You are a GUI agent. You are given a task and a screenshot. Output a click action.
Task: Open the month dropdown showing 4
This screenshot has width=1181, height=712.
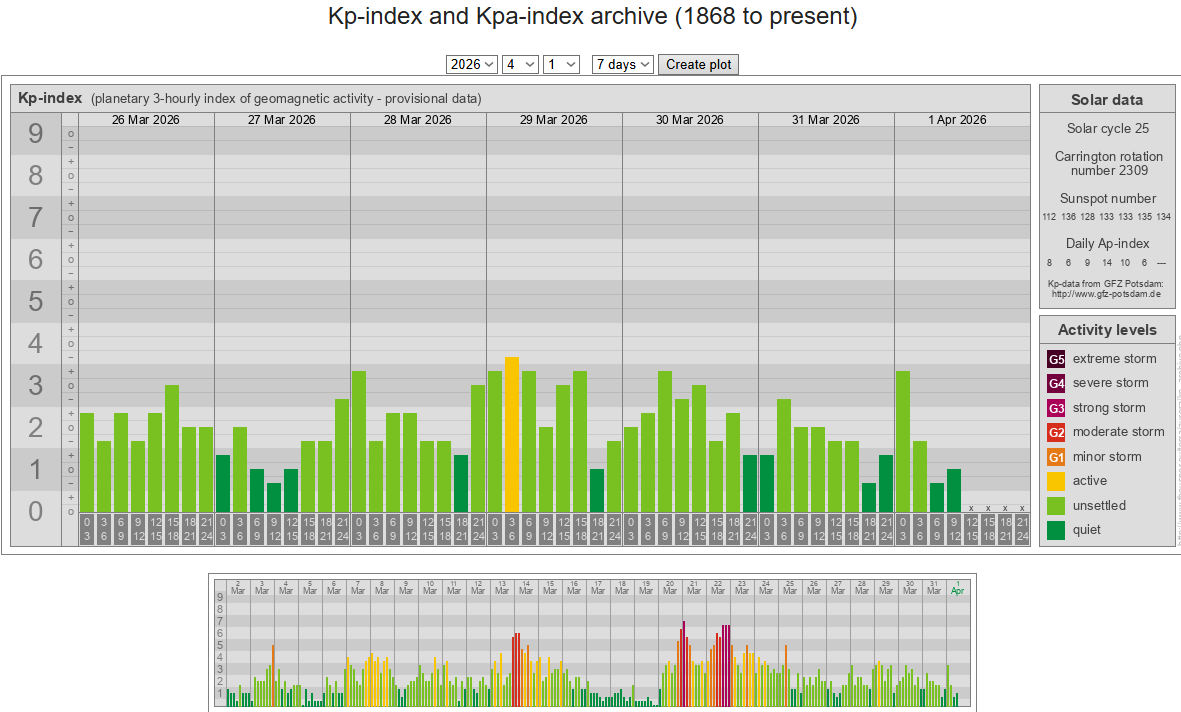[520, 64]
